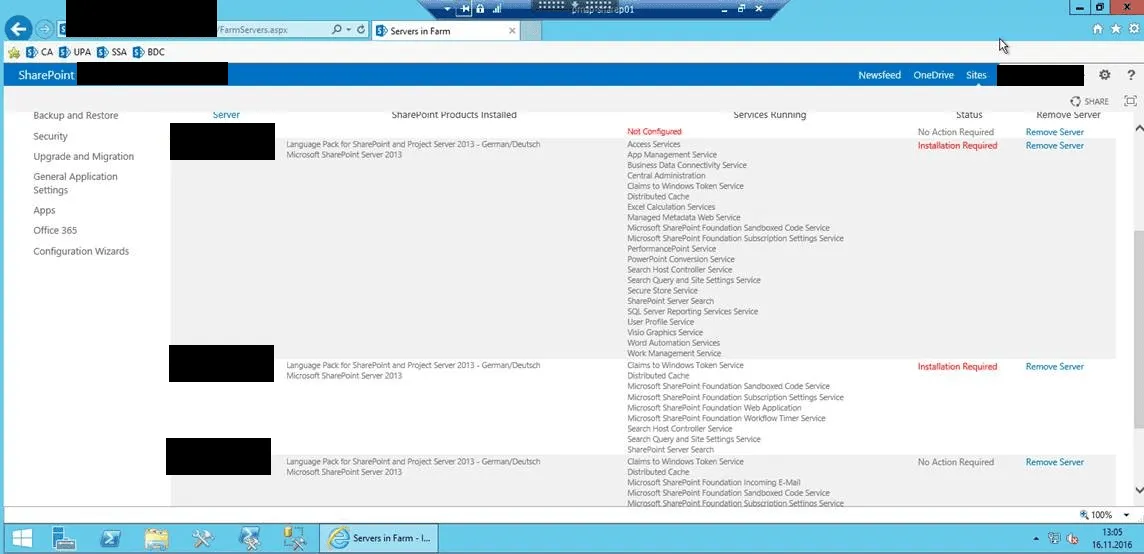This screenshot has height=554, width=1144.
Task: Open a new browser tab
Action: (x=532, y=31)
